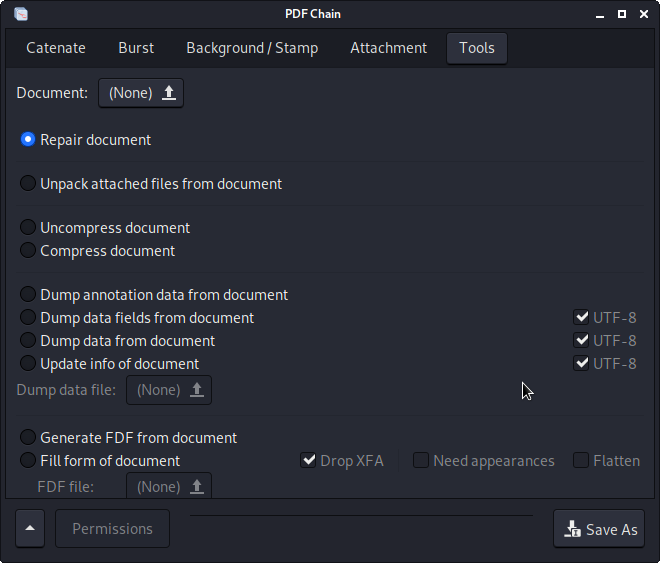660x563 pixels.
Task: Choose Generate FDF from document
Action: (x=128, y=438)
